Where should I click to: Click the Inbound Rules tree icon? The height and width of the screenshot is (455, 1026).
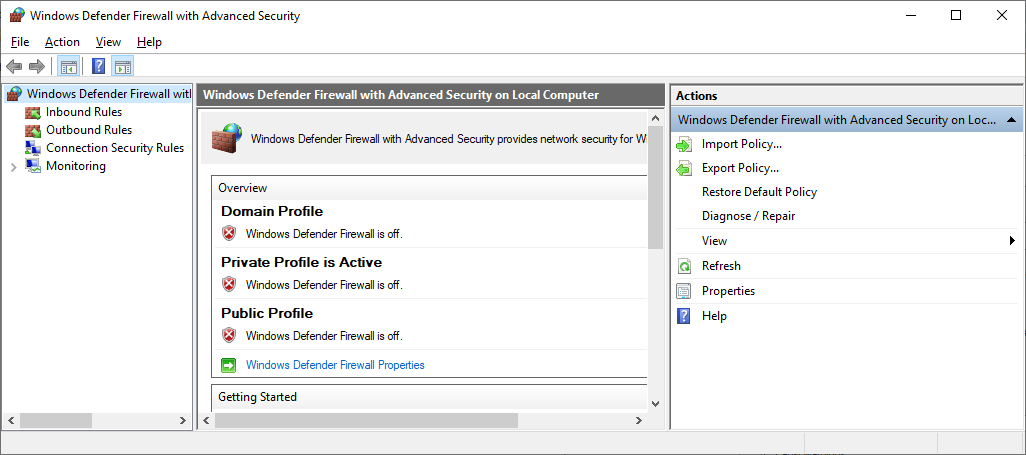33,113
